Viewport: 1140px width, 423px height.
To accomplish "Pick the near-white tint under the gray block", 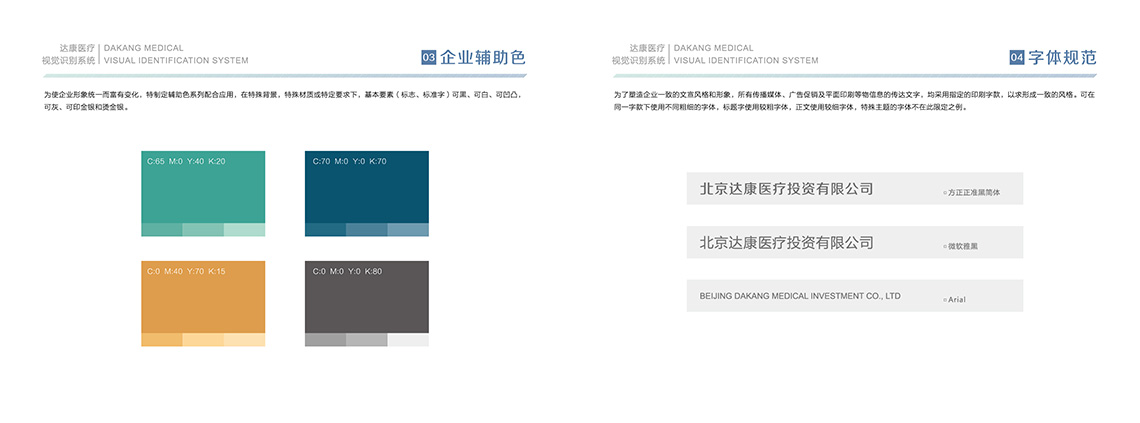I will pos(408,339).
